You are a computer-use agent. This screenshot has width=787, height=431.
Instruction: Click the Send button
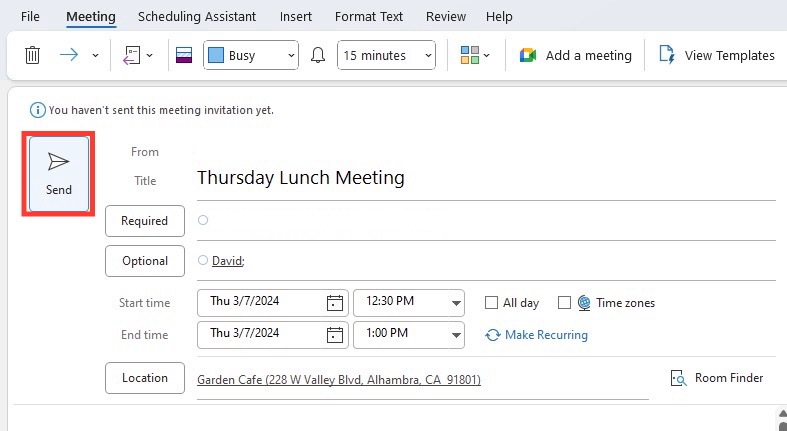(59, 174)
